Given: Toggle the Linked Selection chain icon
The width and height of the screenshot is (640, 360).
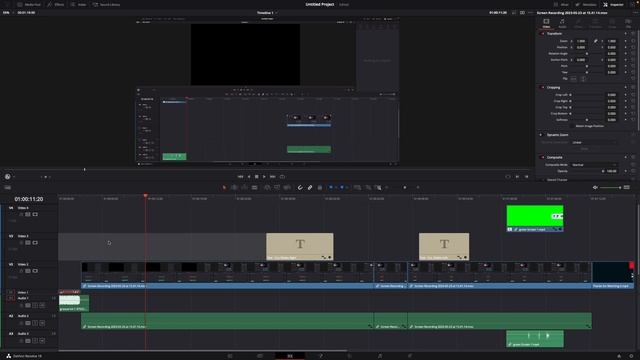Looking at the screenshot, I should click(310, 187).
